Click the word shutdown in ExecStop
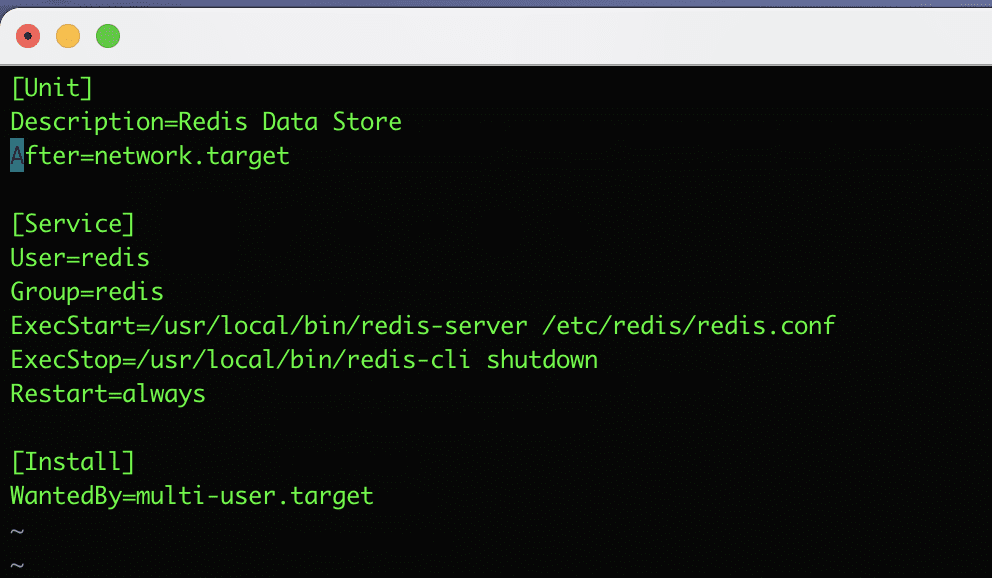992x578 pixels. point(542,360)
